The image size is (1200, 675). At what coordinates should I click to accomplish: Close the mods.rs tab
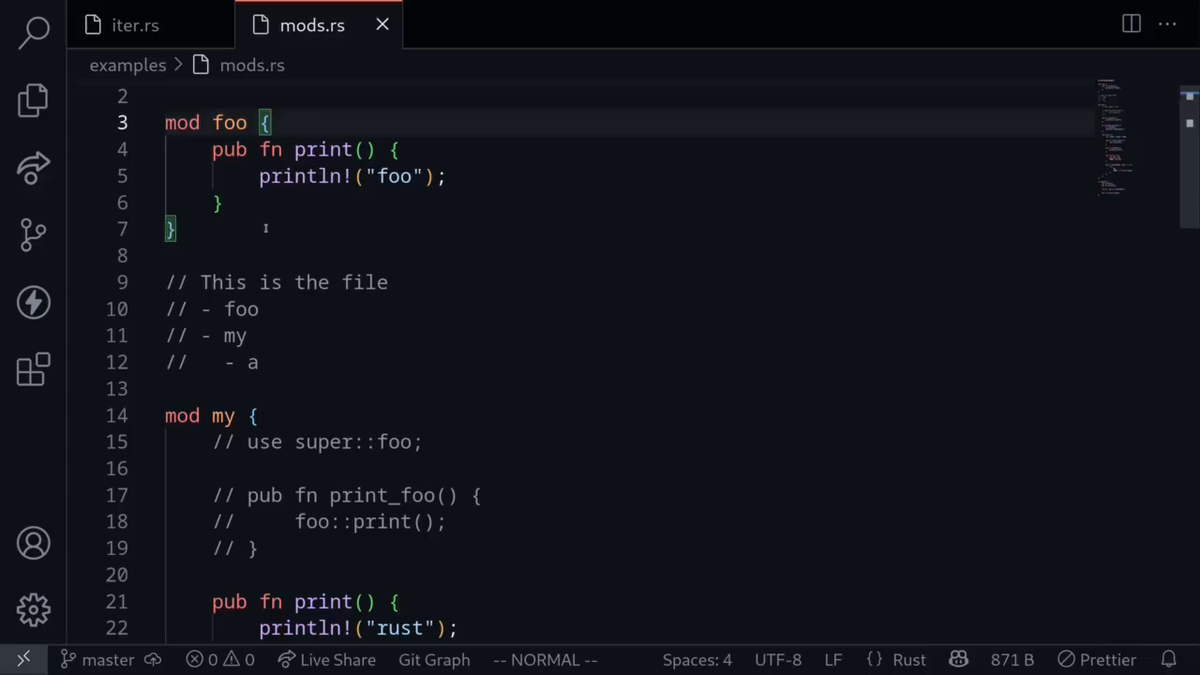(x=382, y=25)
